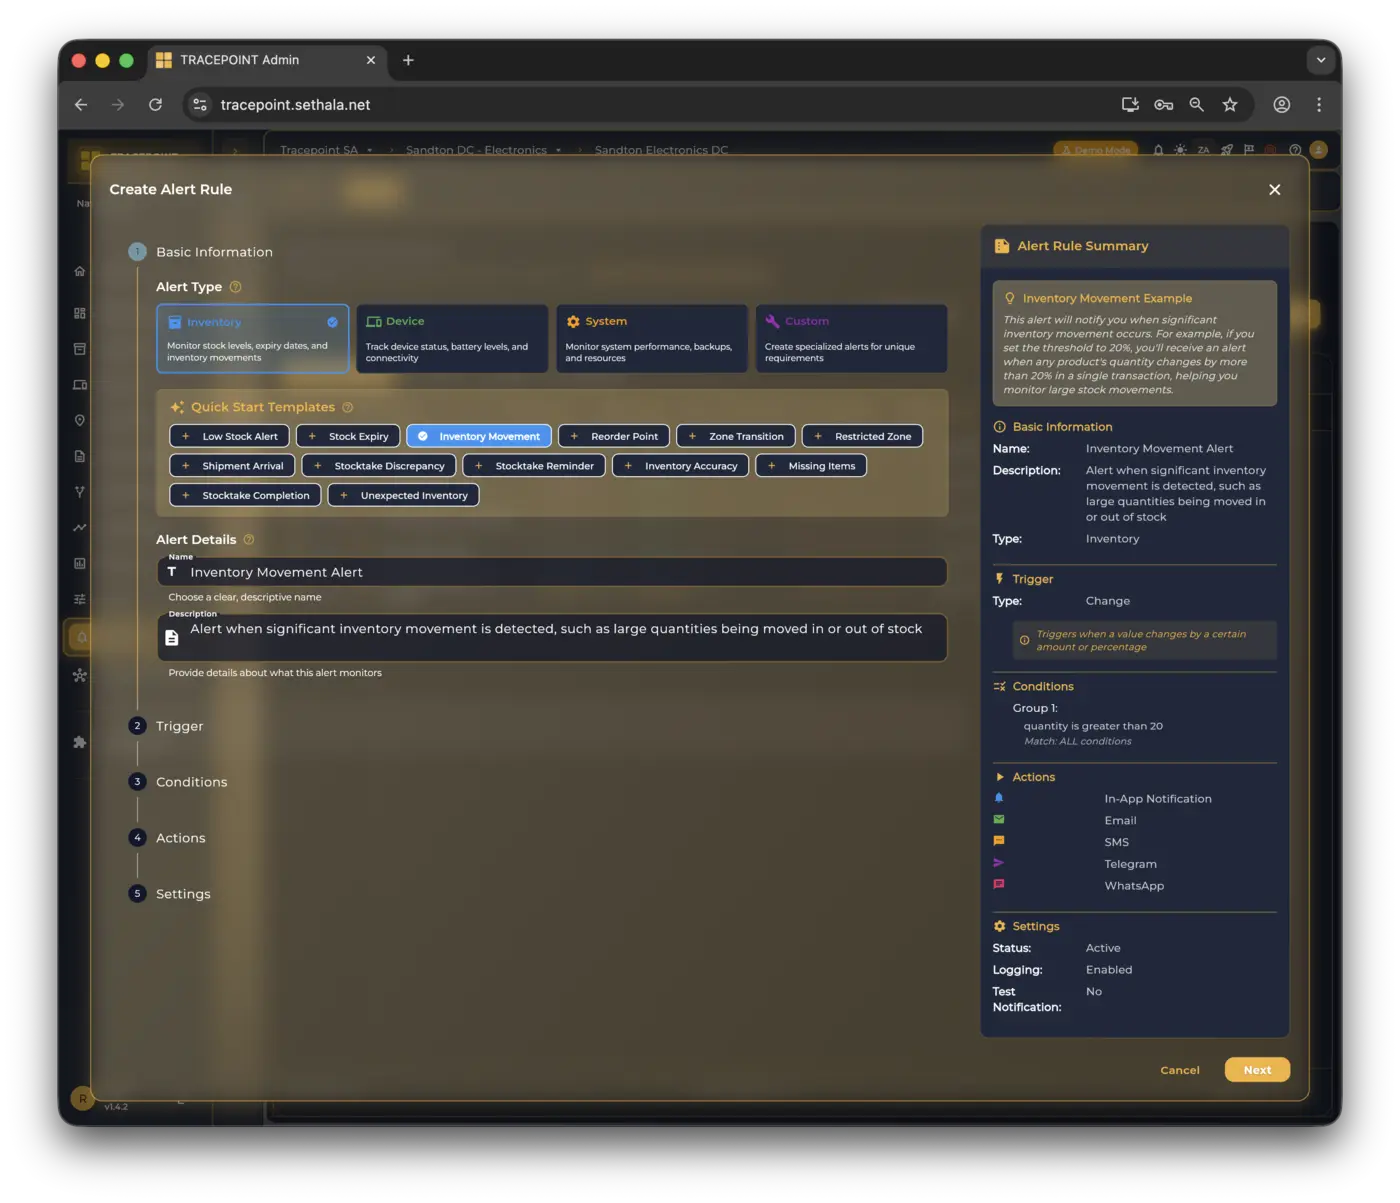Click the Alert Details help icon
The image size is (1400, 1203).
point(249,540)
